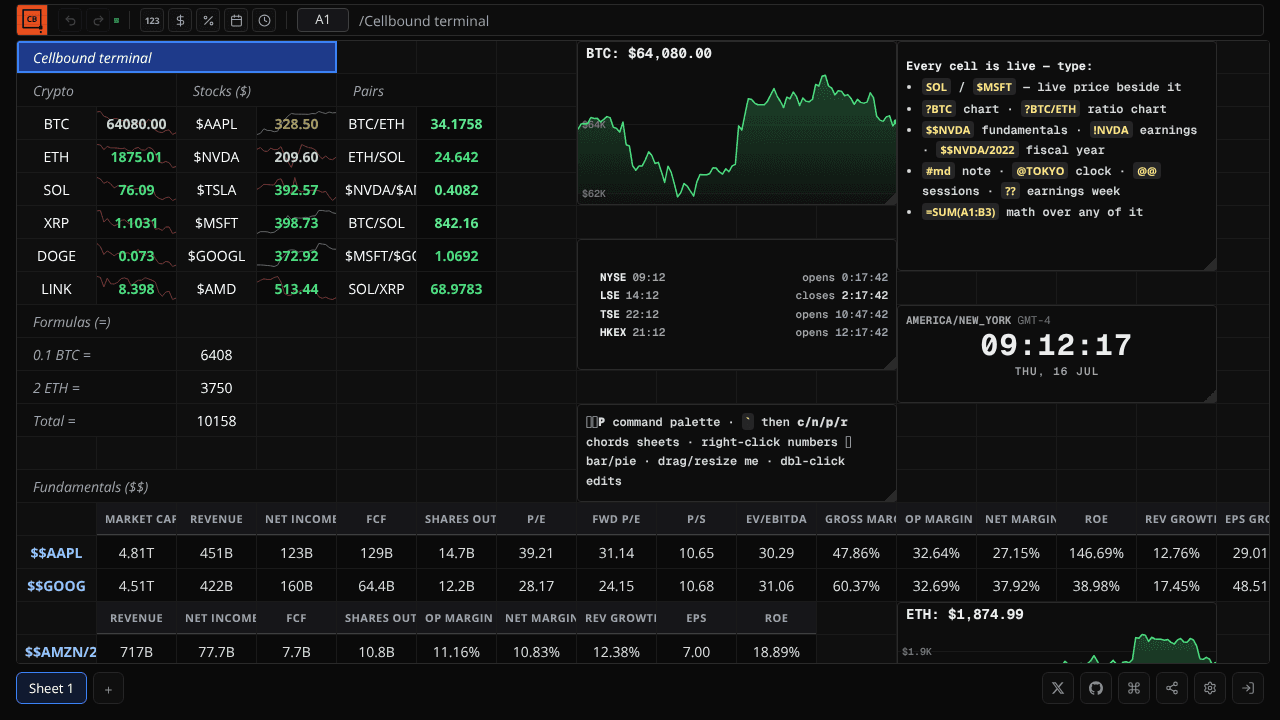Select the LINK price cell 8.398
The image size is (1280, 720).
coord(137,289)
